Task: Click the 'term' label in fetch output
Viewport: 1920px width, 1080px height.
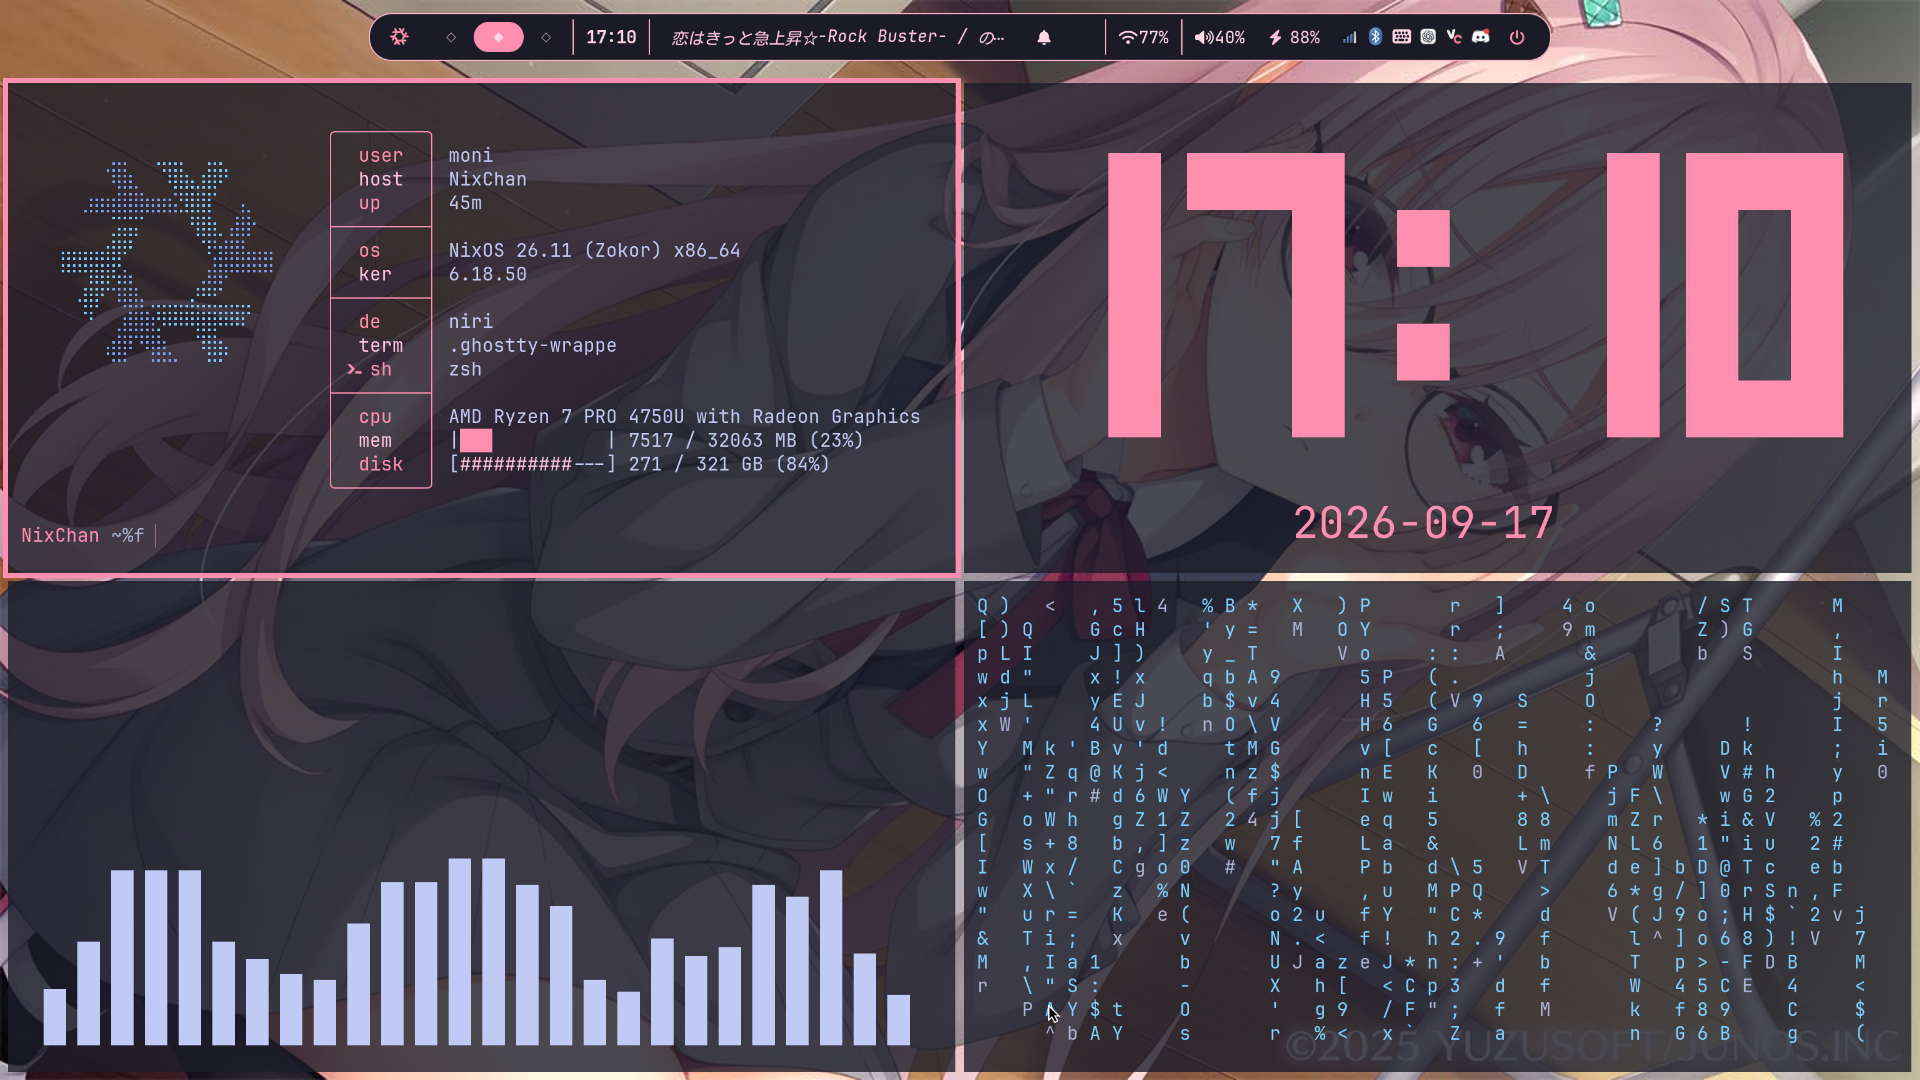Action: (x=381, y=346)
